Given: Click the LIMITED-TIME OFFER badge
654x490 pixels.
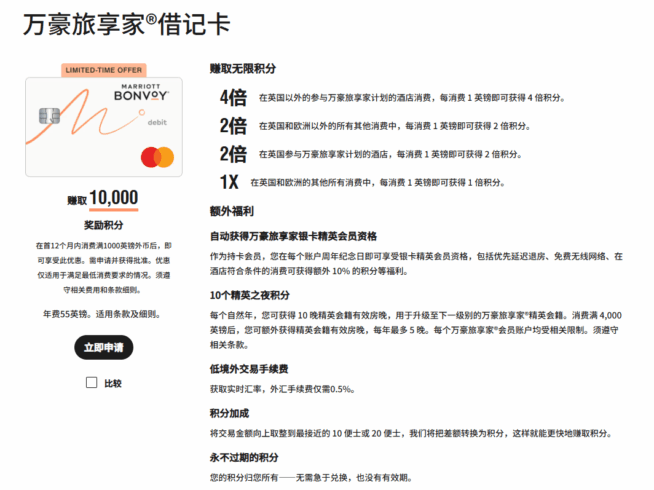Looking at the screenshot, I should (x=103, y=70).
